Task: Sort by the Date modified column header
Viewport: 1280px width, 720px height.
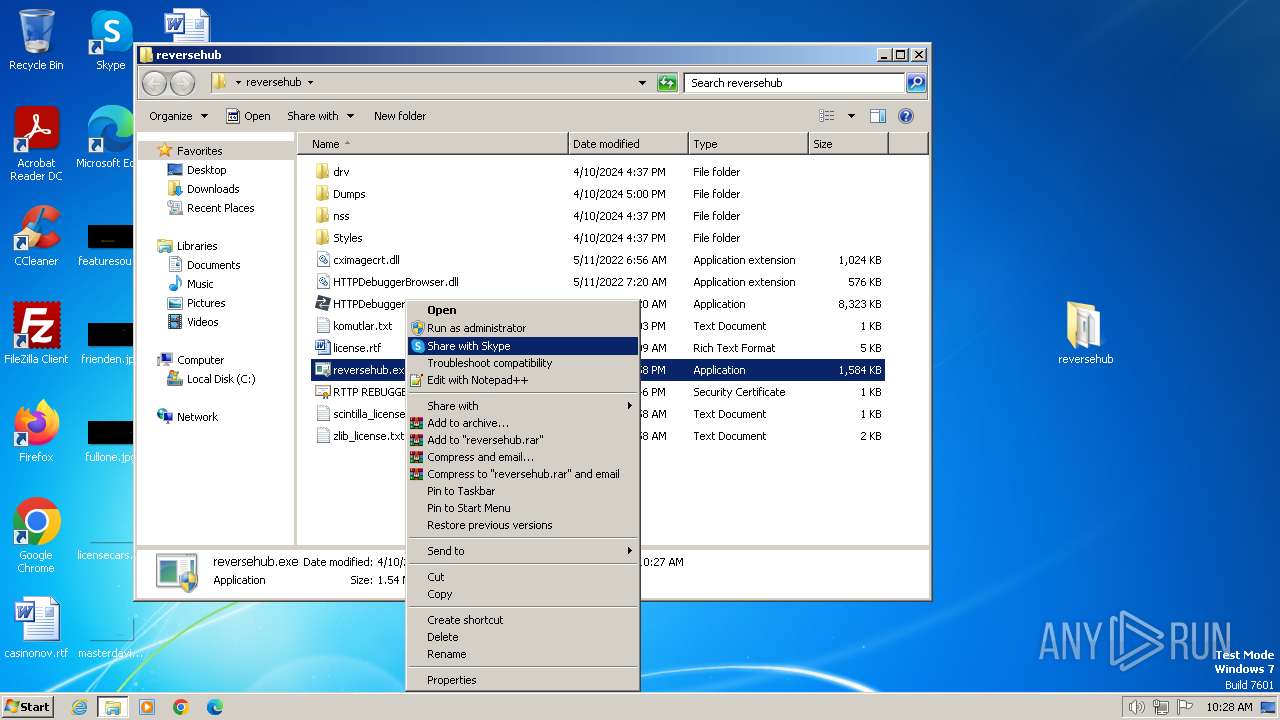Action: coord(628,144)
